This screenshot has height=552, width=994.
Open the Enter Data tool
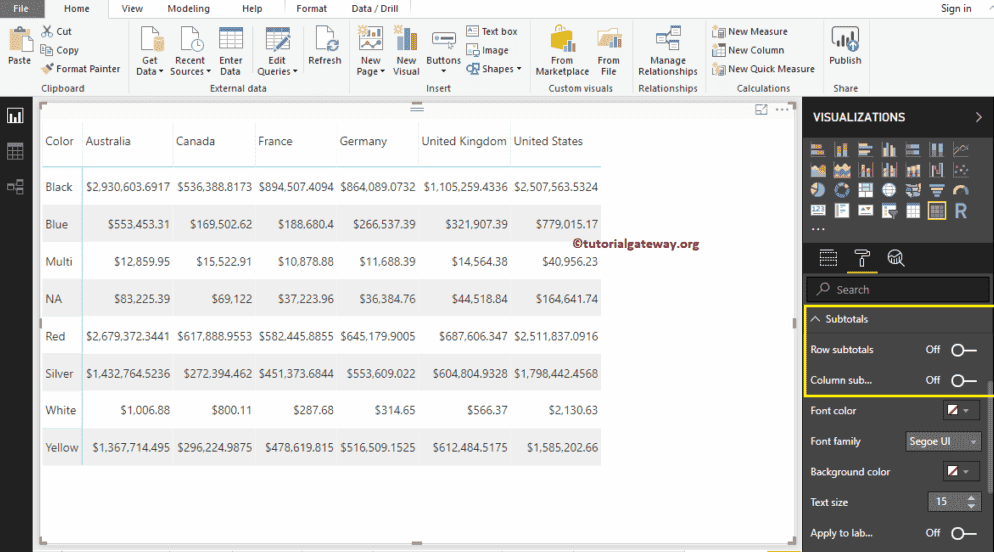click(231, 52)
